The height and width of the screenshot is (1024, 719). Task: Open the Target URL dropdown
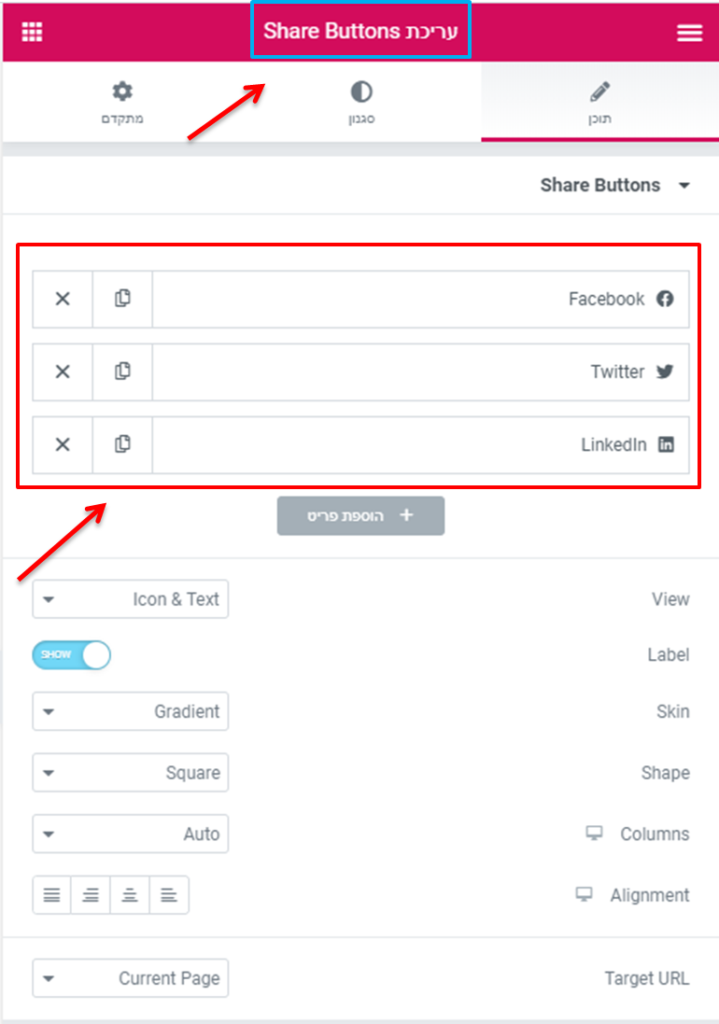tap(131, 978)
